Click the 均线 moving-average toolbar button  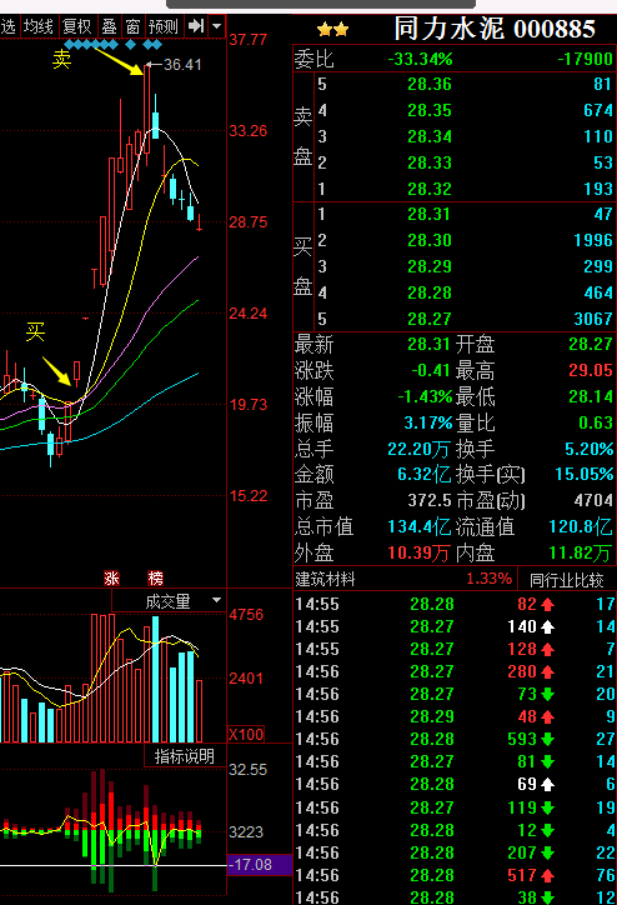39,27
